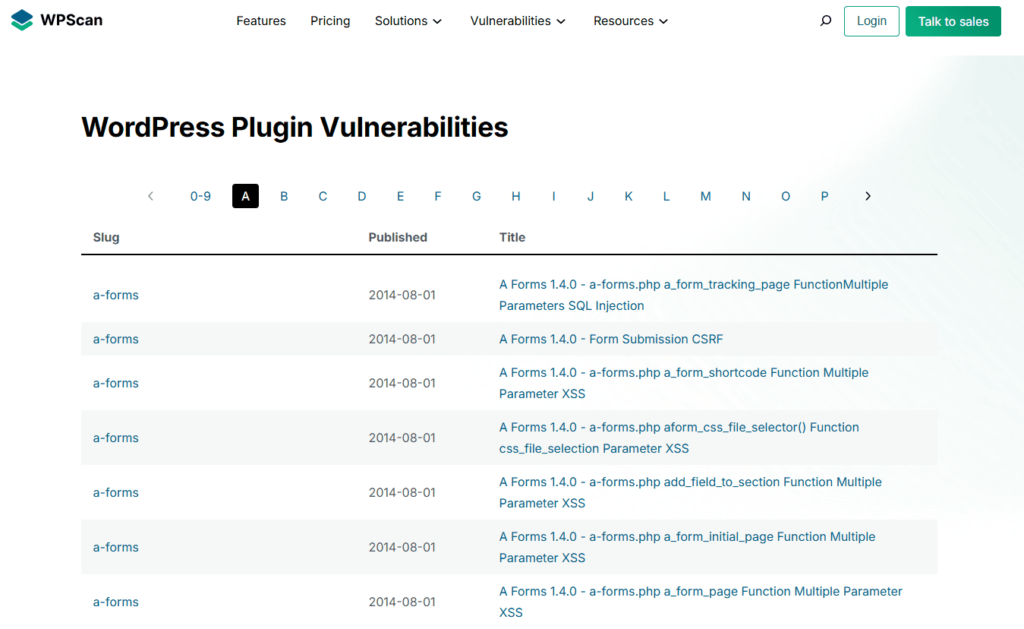Click the Published column header
Image resolution: width=1024 pixels, height=629 pixels.
click(x=398, y=237)
